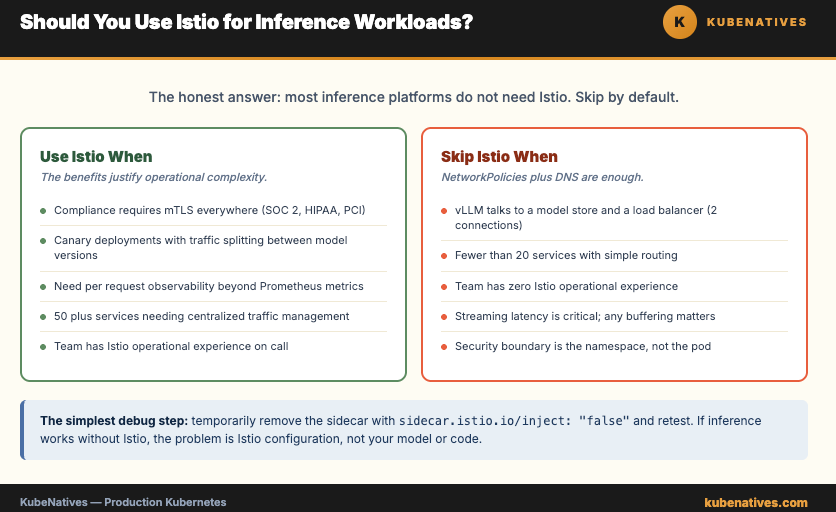Viewport: 836px width, 512px height.
Task: Click 'Team has Istio operational experience on call'
Action: [171, 346]
